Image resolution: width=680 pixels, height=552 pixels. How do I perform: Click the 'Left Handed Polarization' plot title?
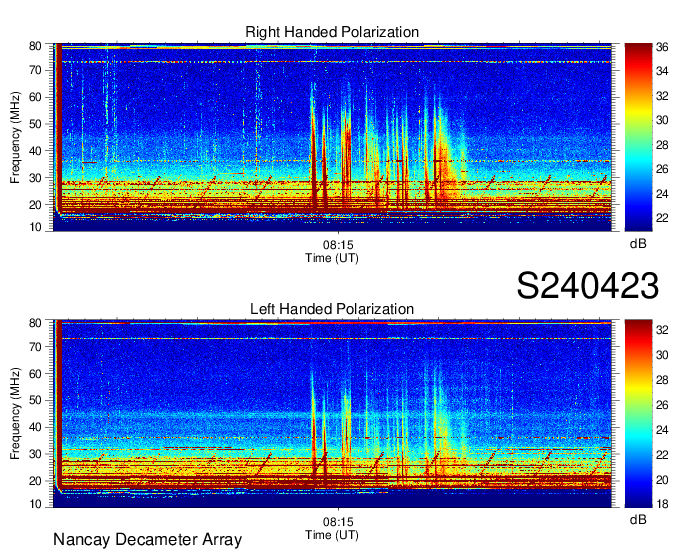[x=332, y=309]
